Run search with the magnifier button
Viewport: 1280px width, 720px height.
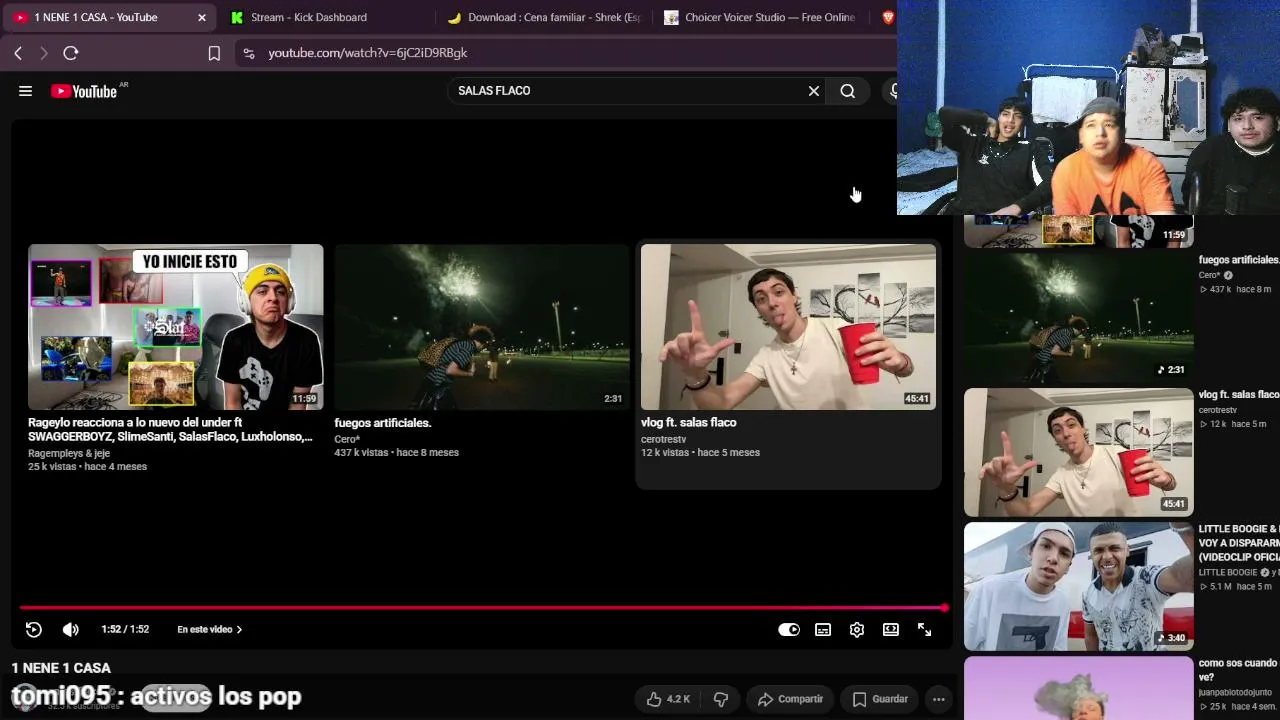point(848,91)
